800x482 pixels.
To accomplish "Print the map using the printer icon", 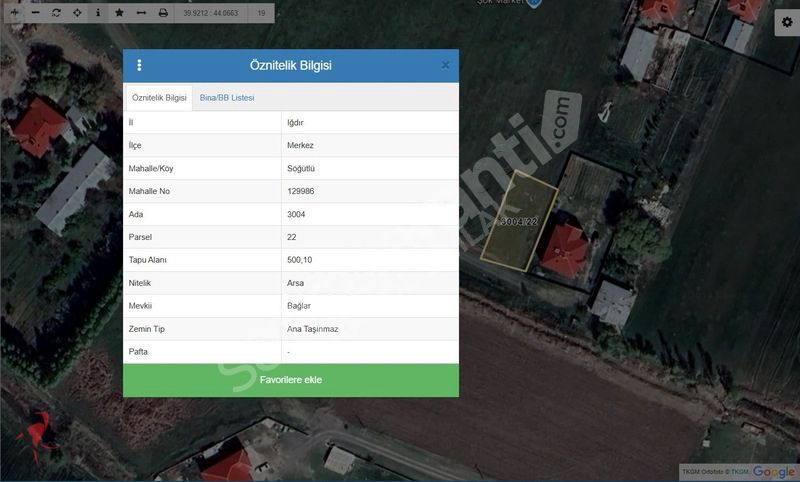I will (x=163, y=13).
